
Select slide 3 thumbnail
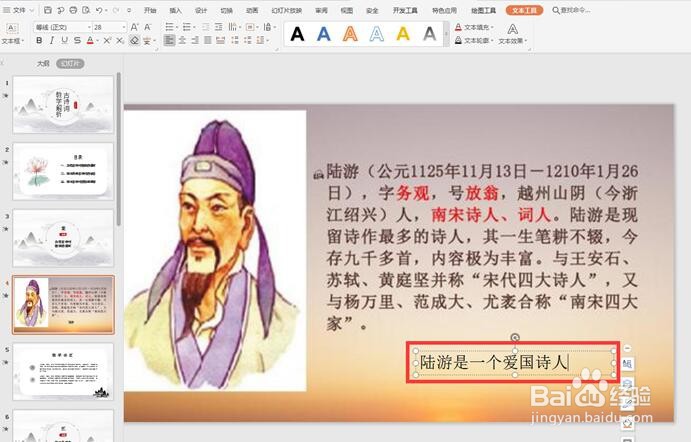63,238
